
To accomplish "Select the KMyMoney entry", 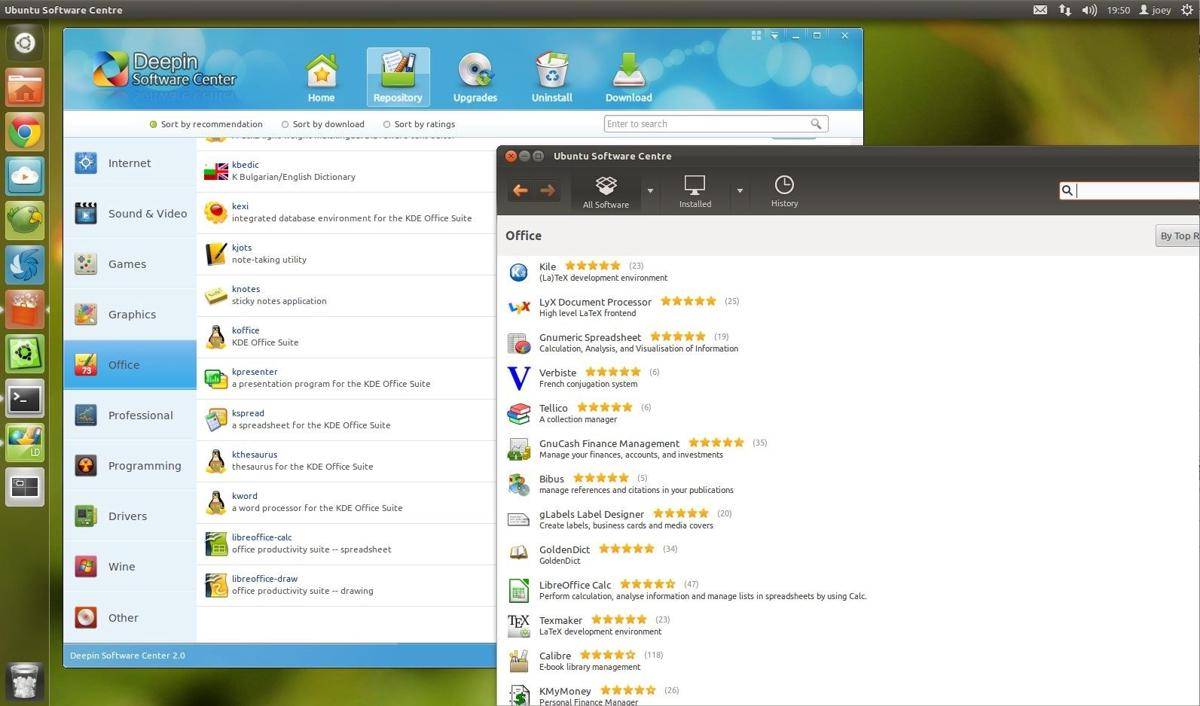I will tap(850, 695).
